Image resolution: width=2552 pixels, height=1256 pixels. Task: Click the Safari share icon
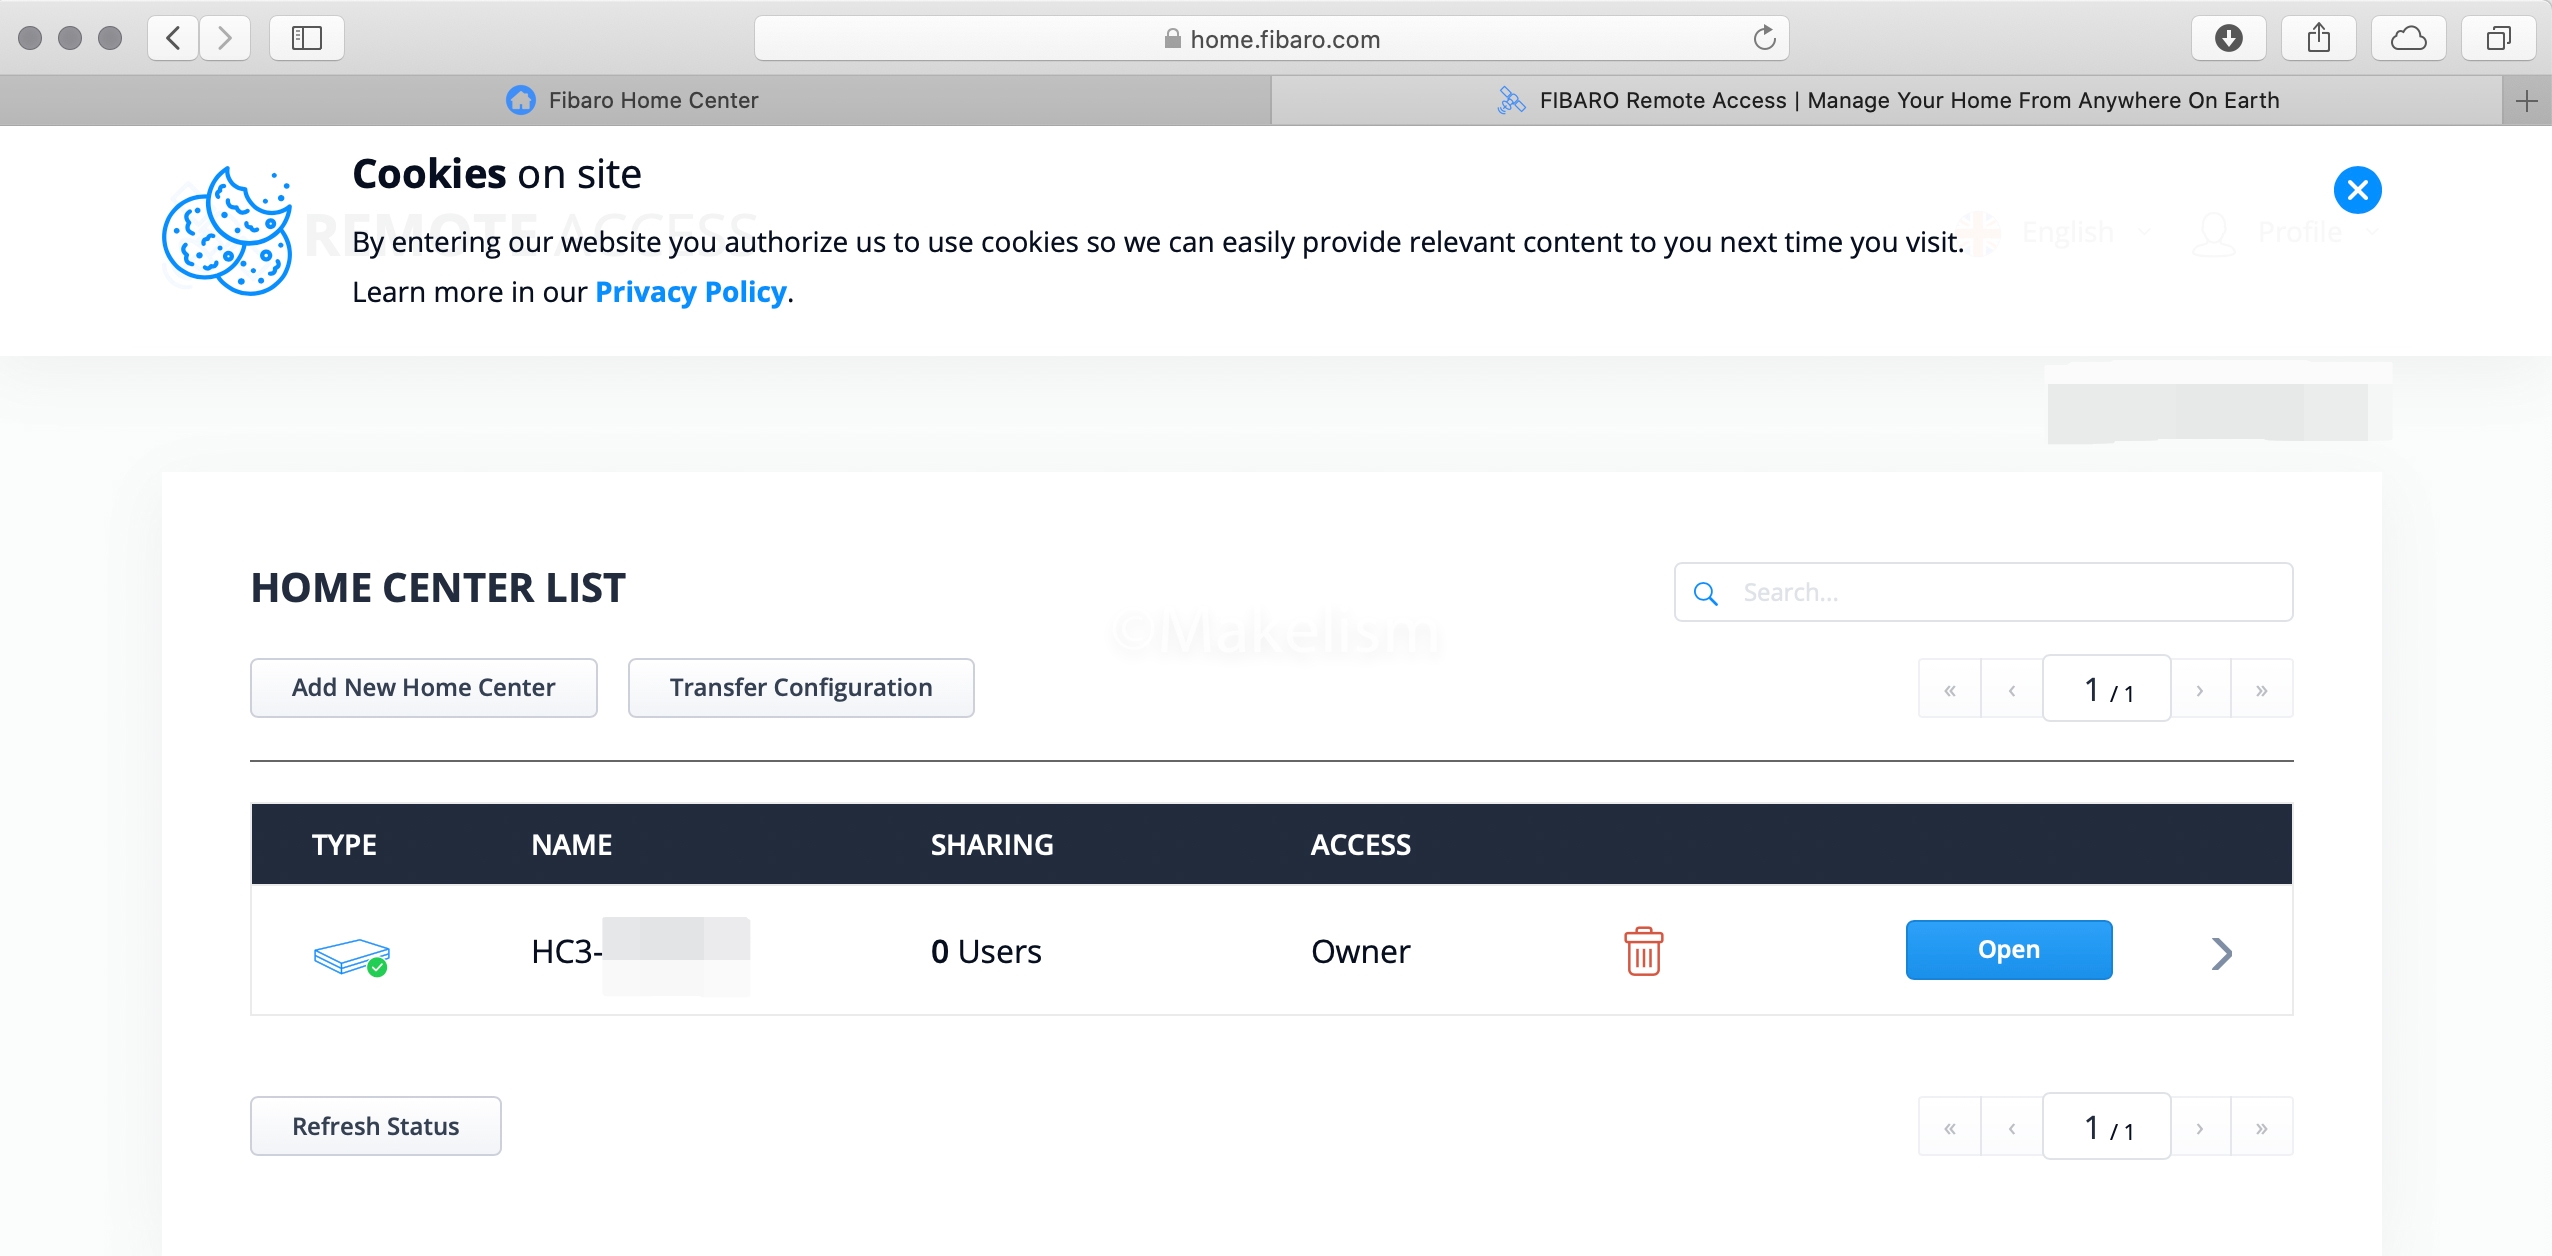coord(2318,39)
